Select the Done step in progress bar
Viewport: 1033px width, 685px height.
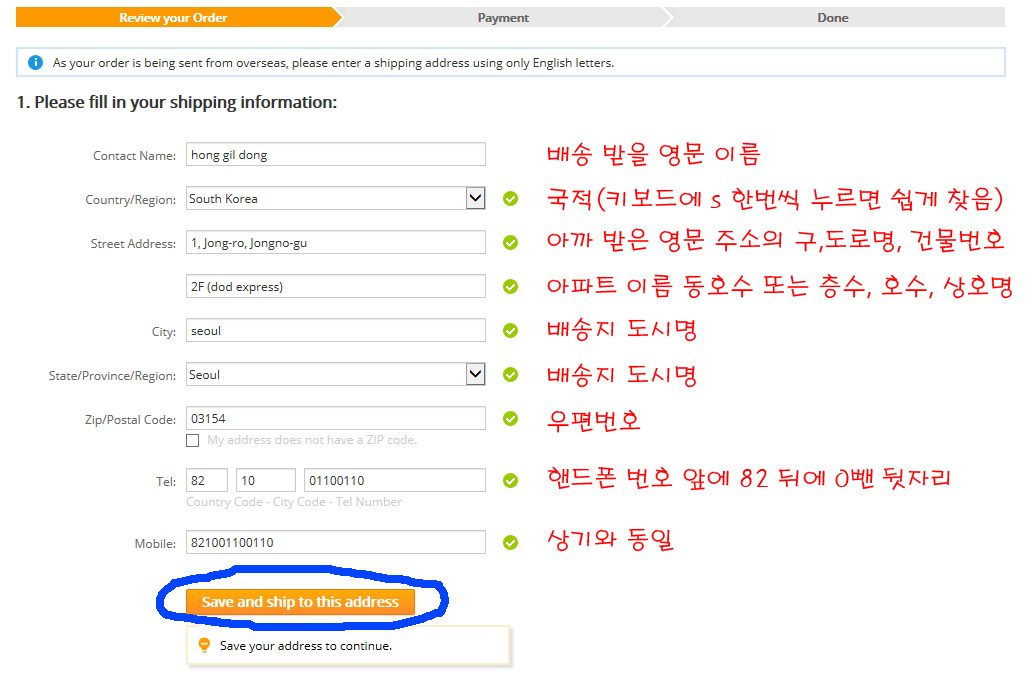tap(832, 18)
